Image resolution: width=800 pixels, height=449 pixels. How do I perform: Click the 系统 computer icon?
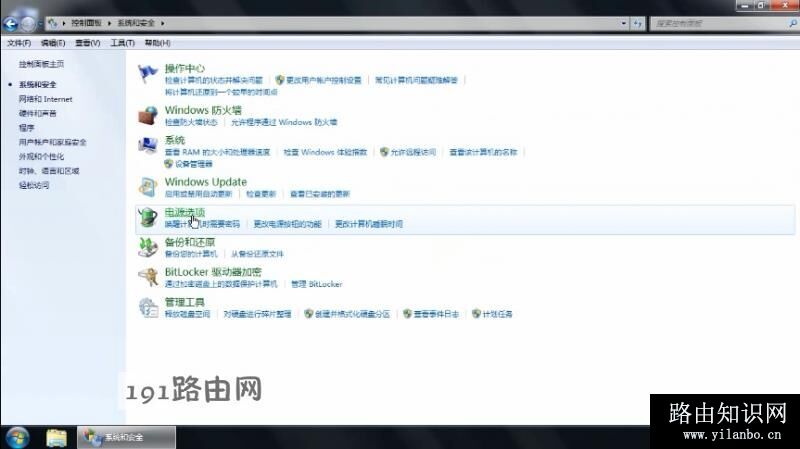(147, 146)
